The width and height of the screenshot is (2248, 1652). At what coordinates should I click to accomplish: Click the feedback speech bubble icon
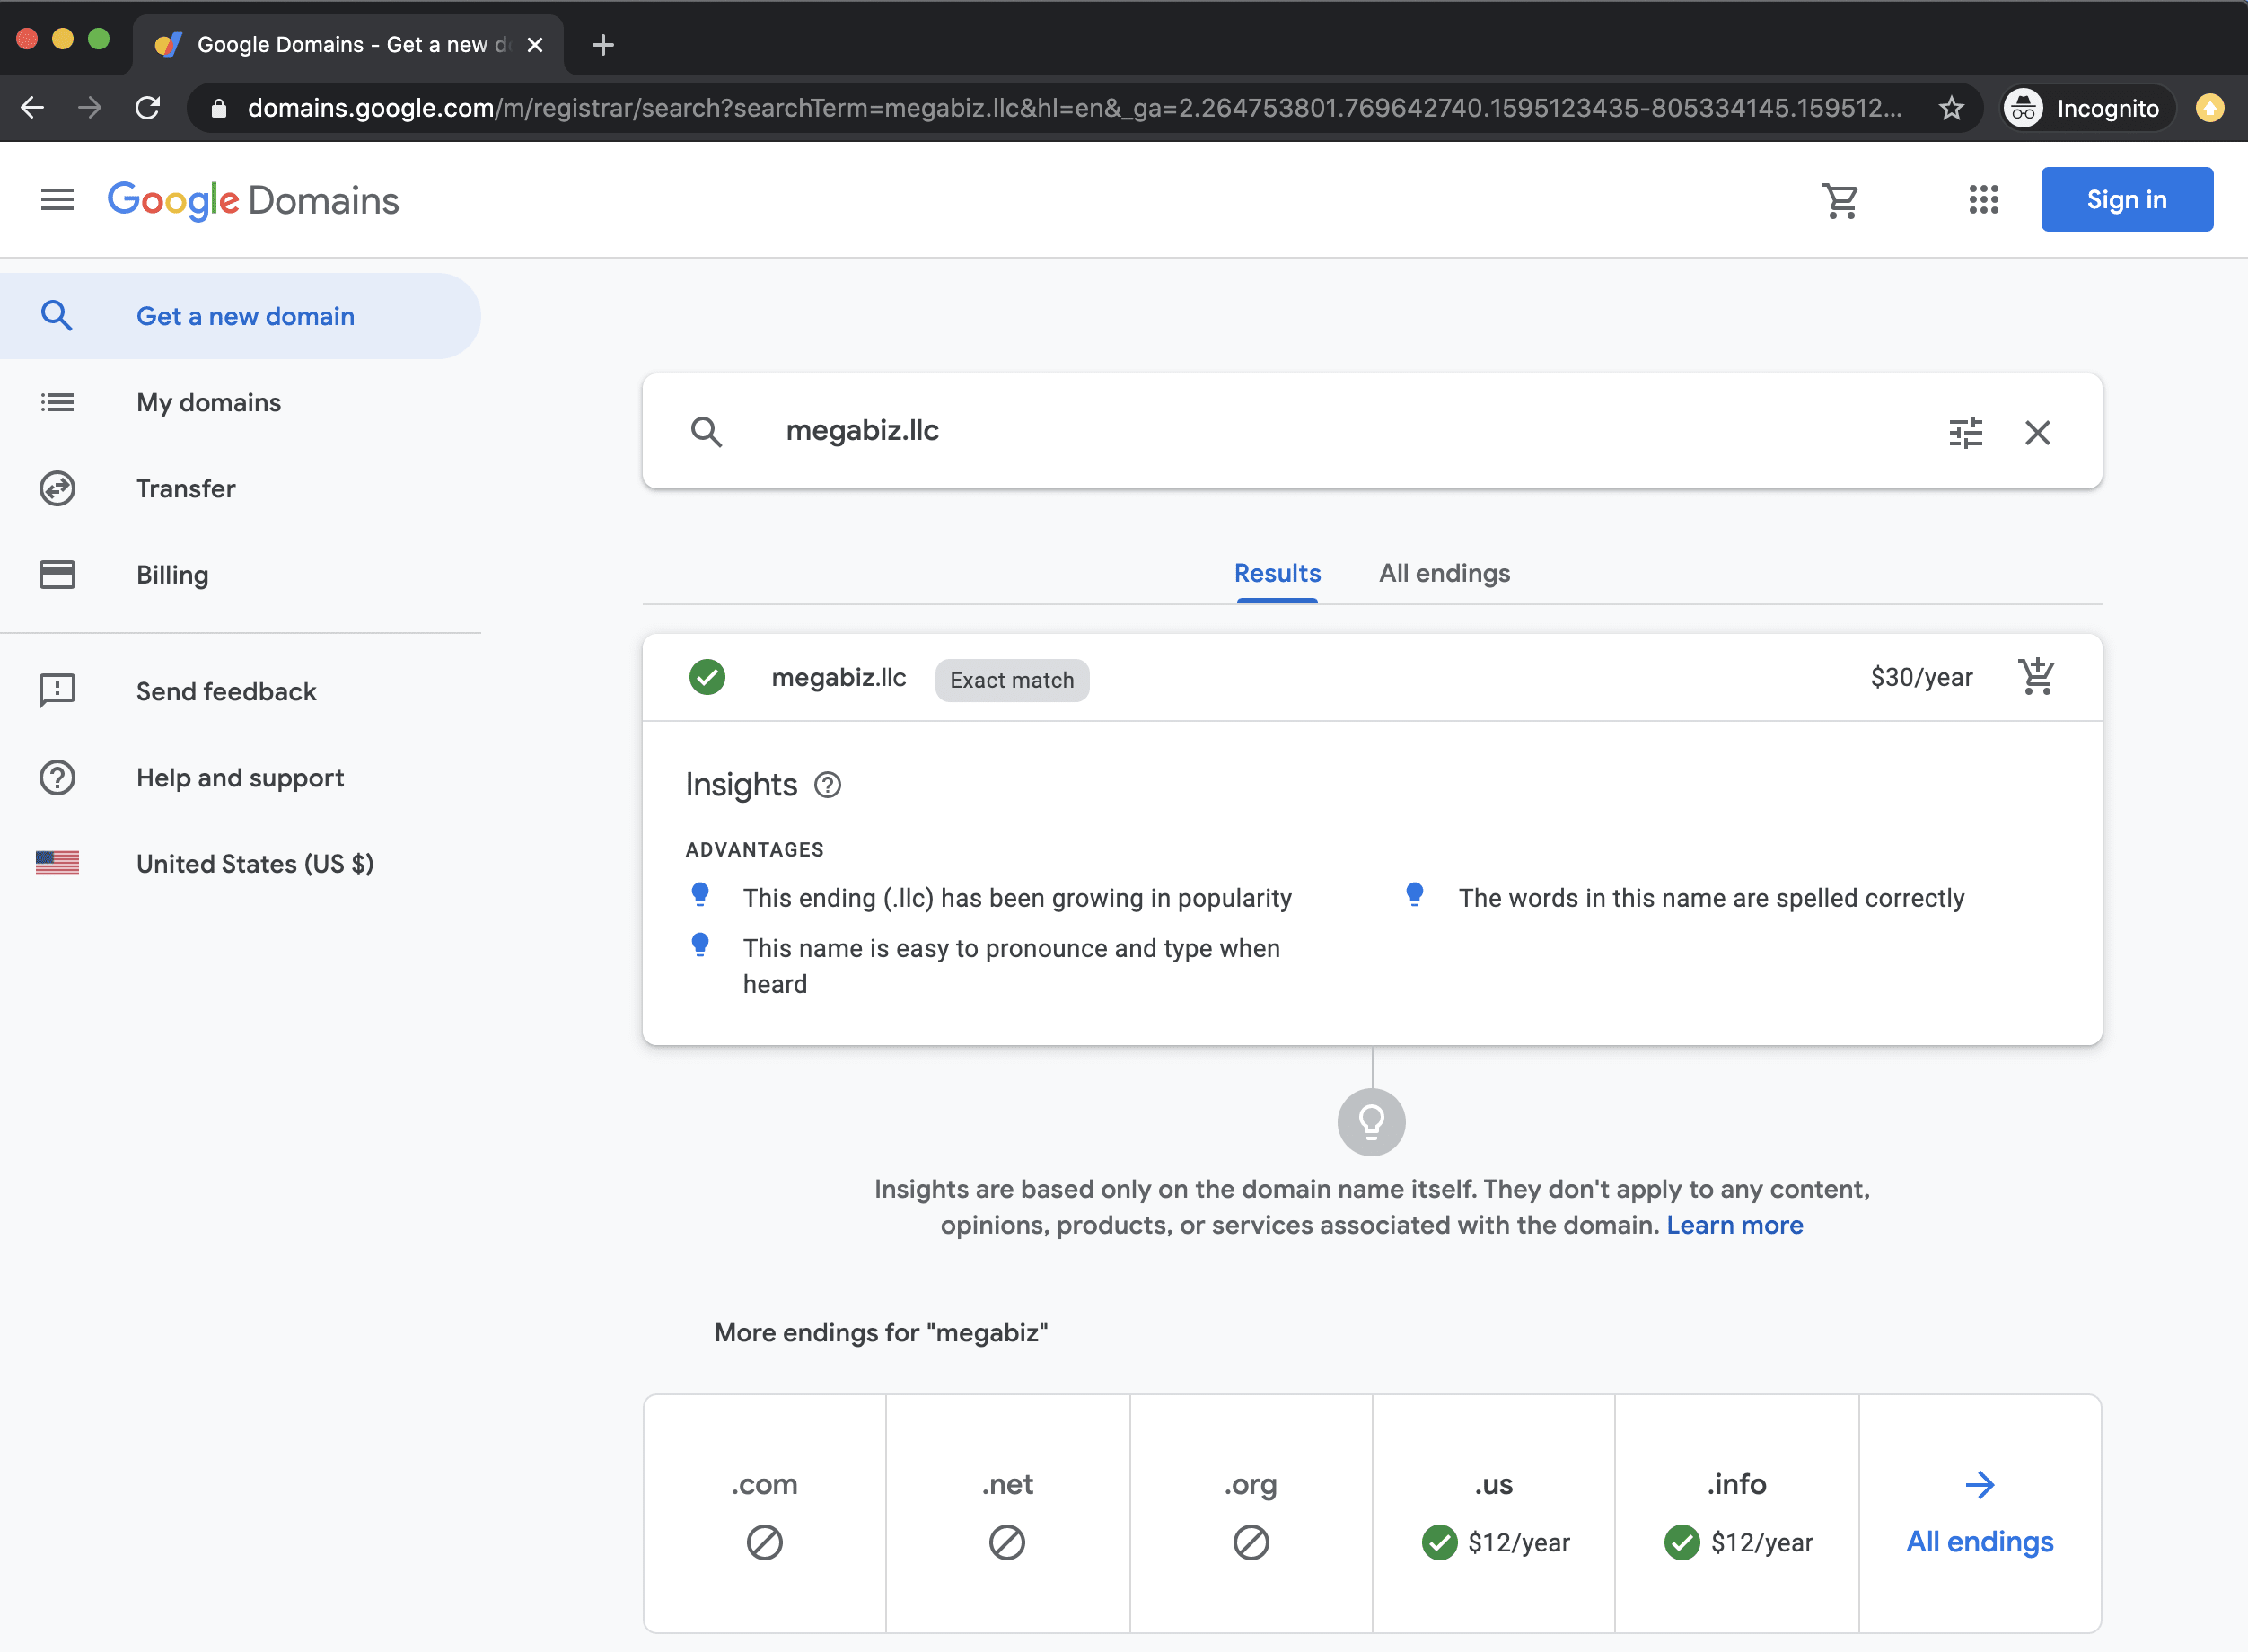pyautogui.click(x=57, y=691)
